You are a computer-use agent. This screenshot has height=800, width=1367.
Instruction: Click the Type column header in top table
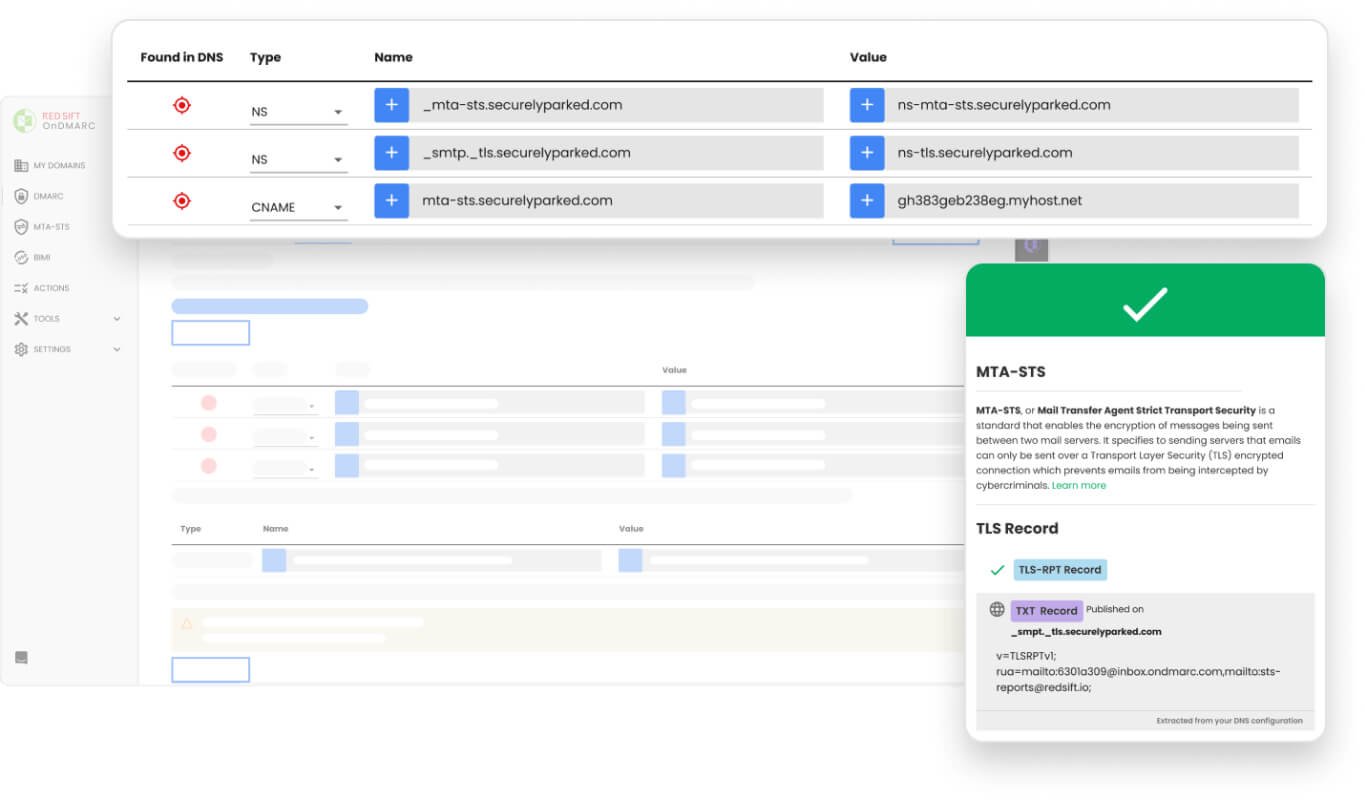[265, 58]
